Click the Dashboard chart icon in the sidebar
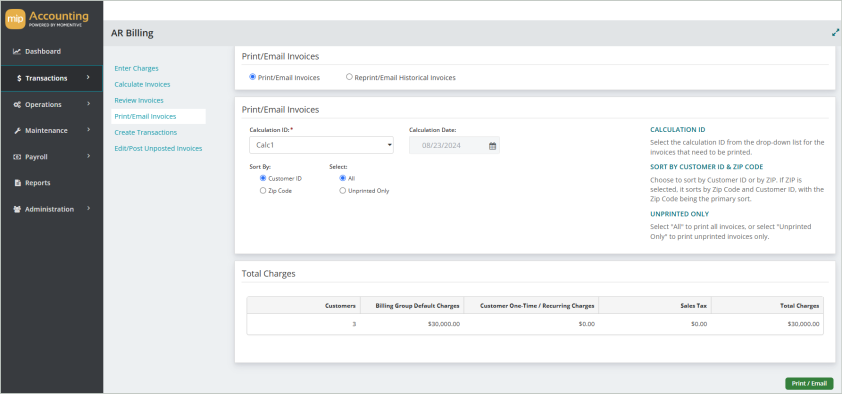 tap(17, 52)
